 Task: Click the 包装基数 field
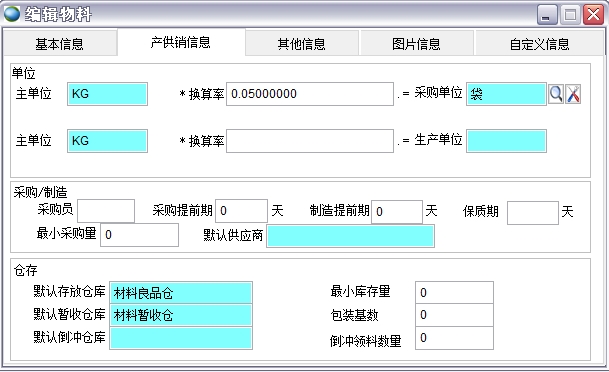coord(454,315)
